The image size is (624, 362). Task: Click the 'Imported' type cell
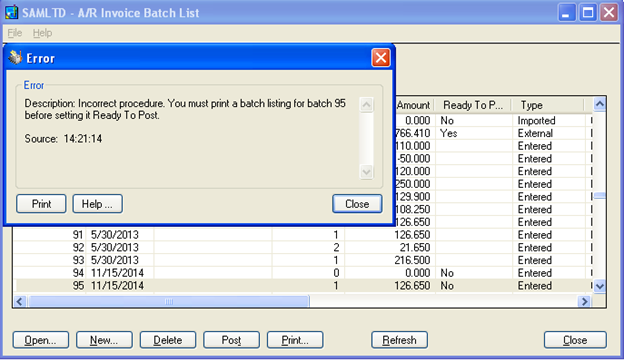tap(536, 121)
